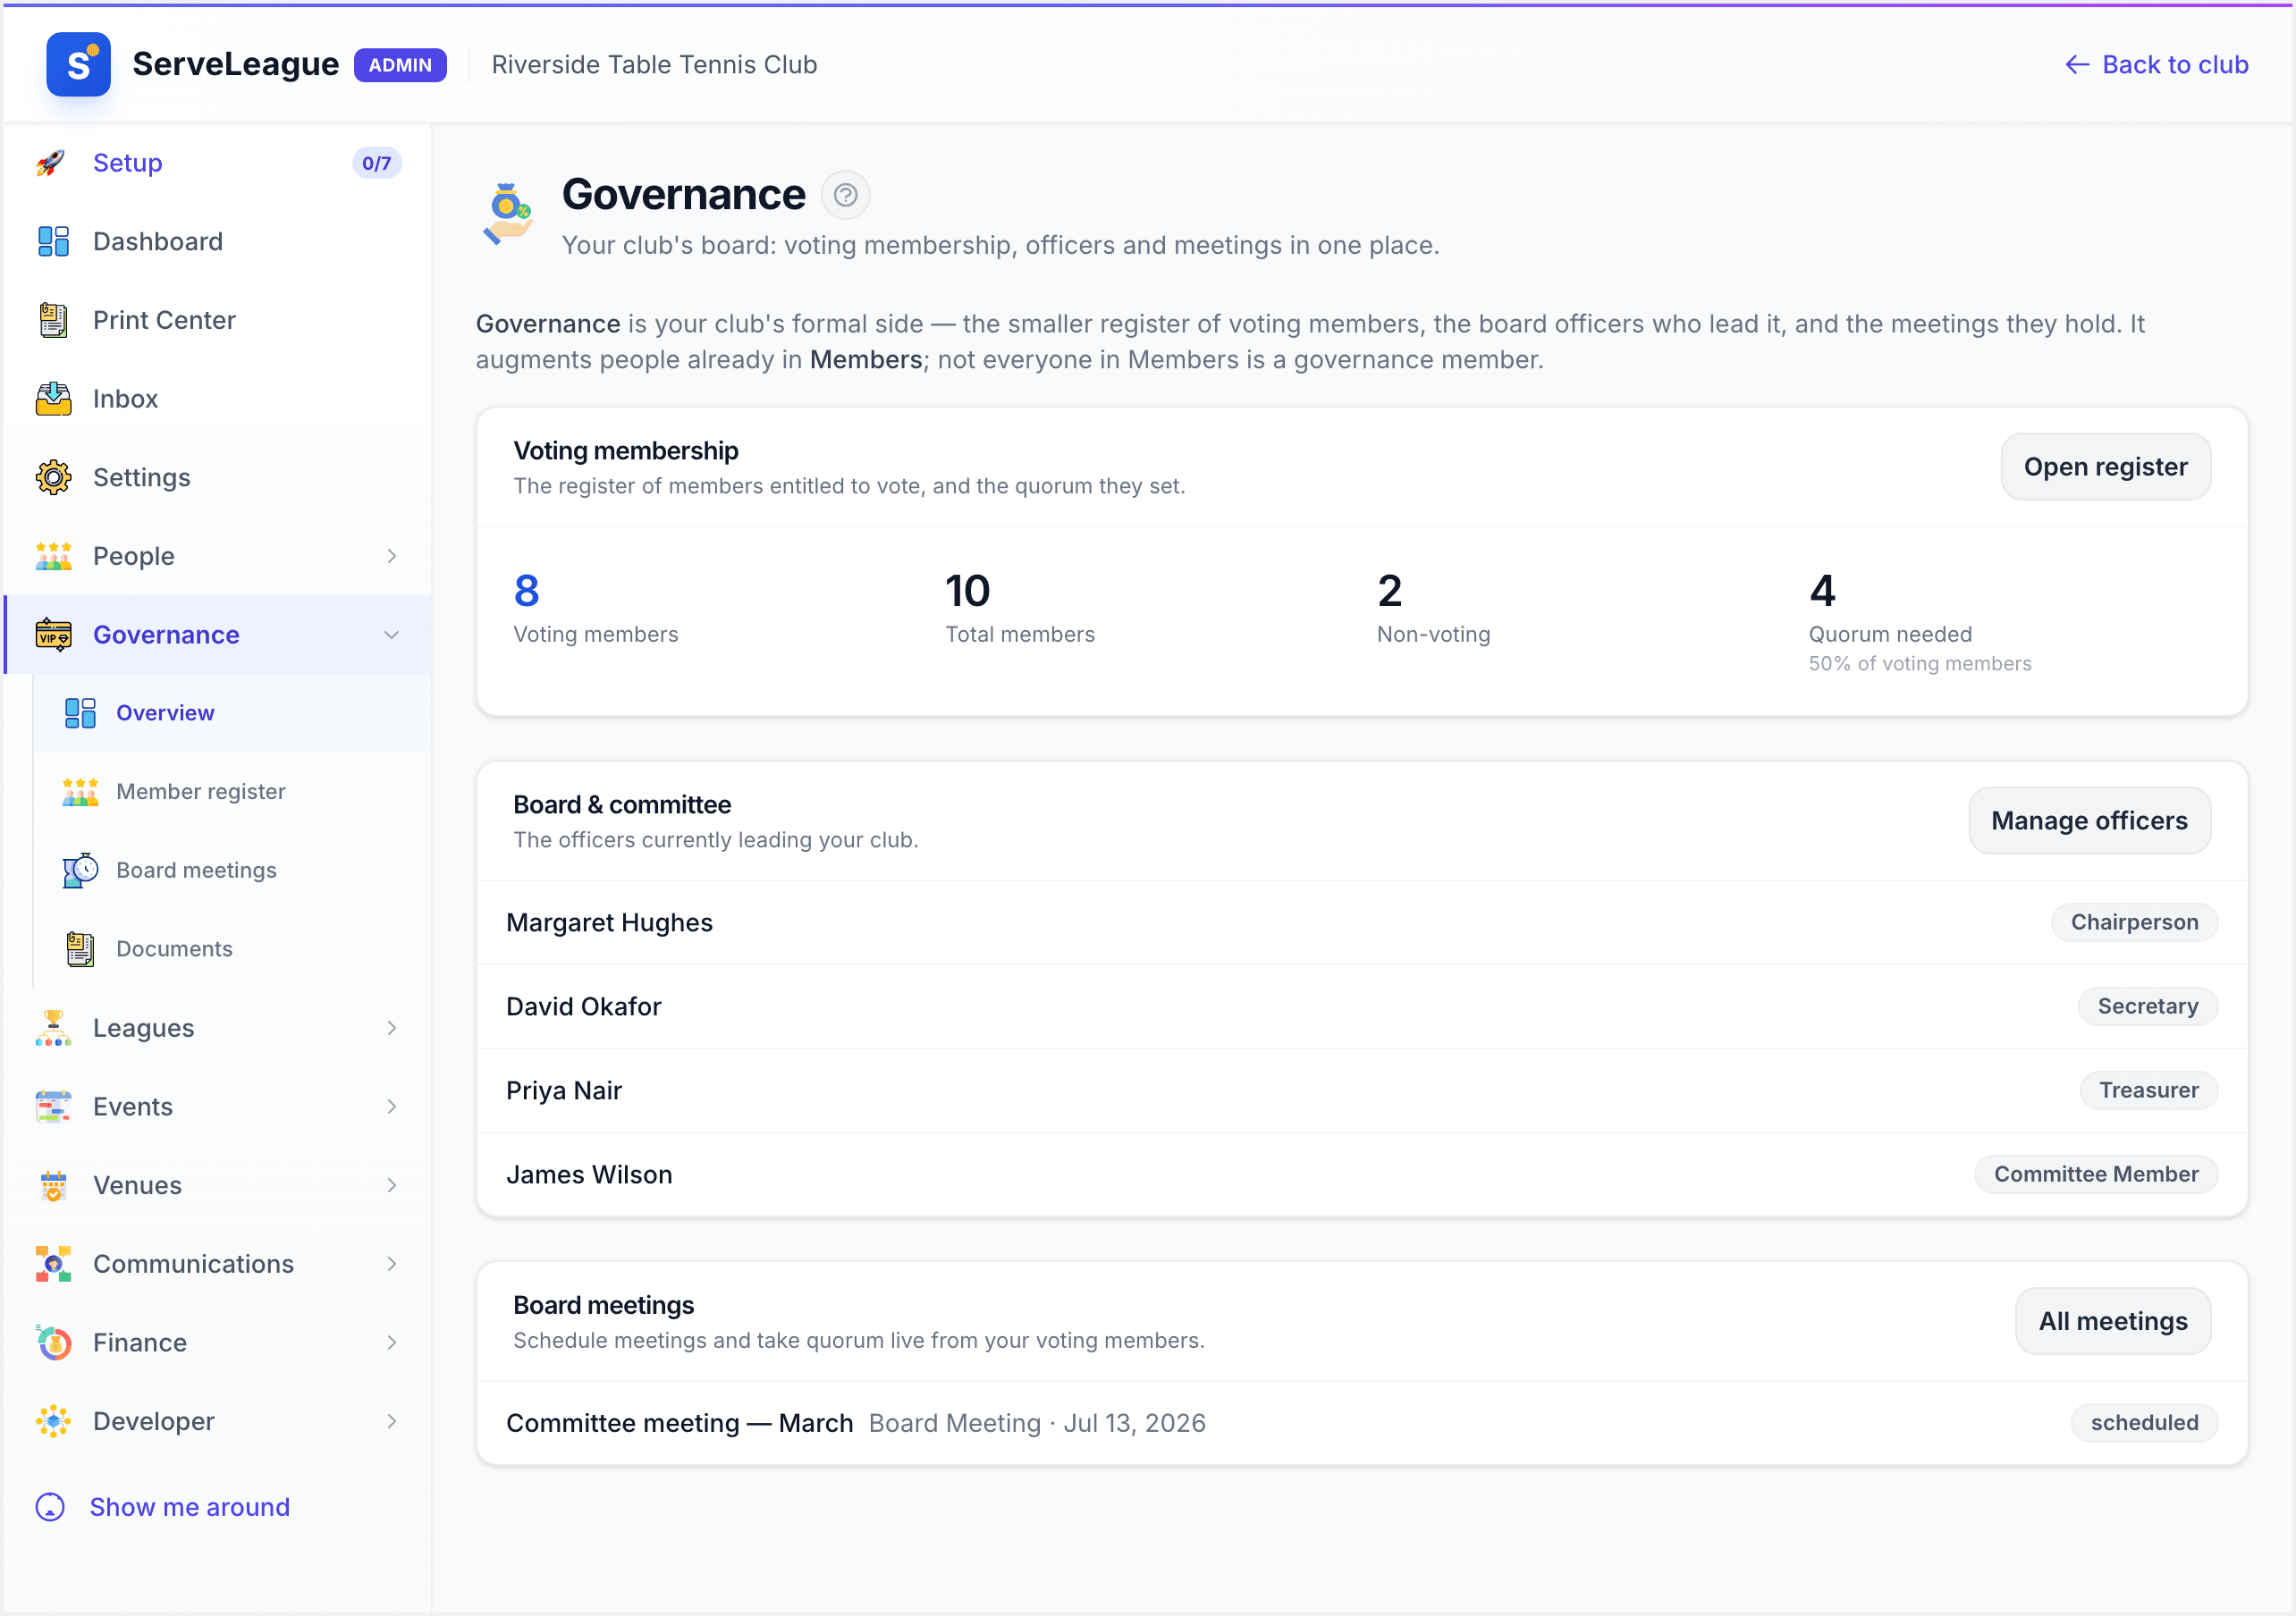Click the Manage officers button
The image size is (2296, 1616).
click(x=2089, y=821)
